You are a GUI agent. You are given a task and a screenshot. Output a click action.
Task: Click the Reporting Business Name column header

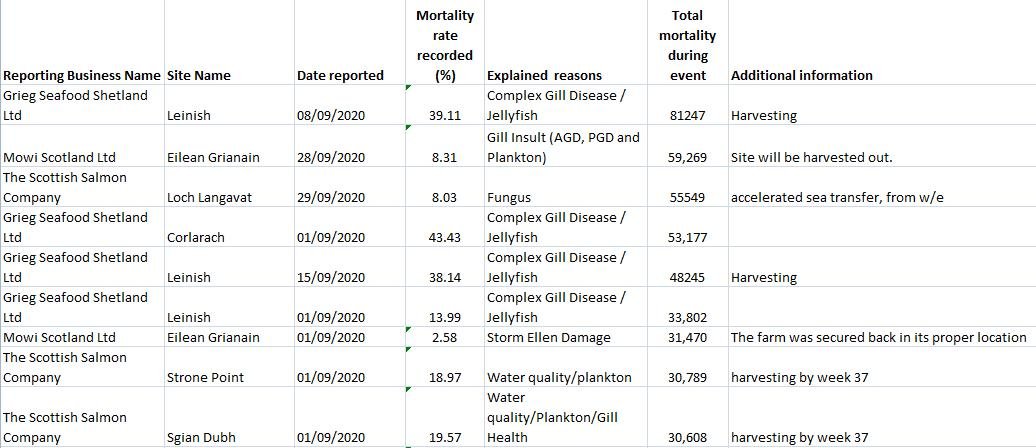[81, 75]
